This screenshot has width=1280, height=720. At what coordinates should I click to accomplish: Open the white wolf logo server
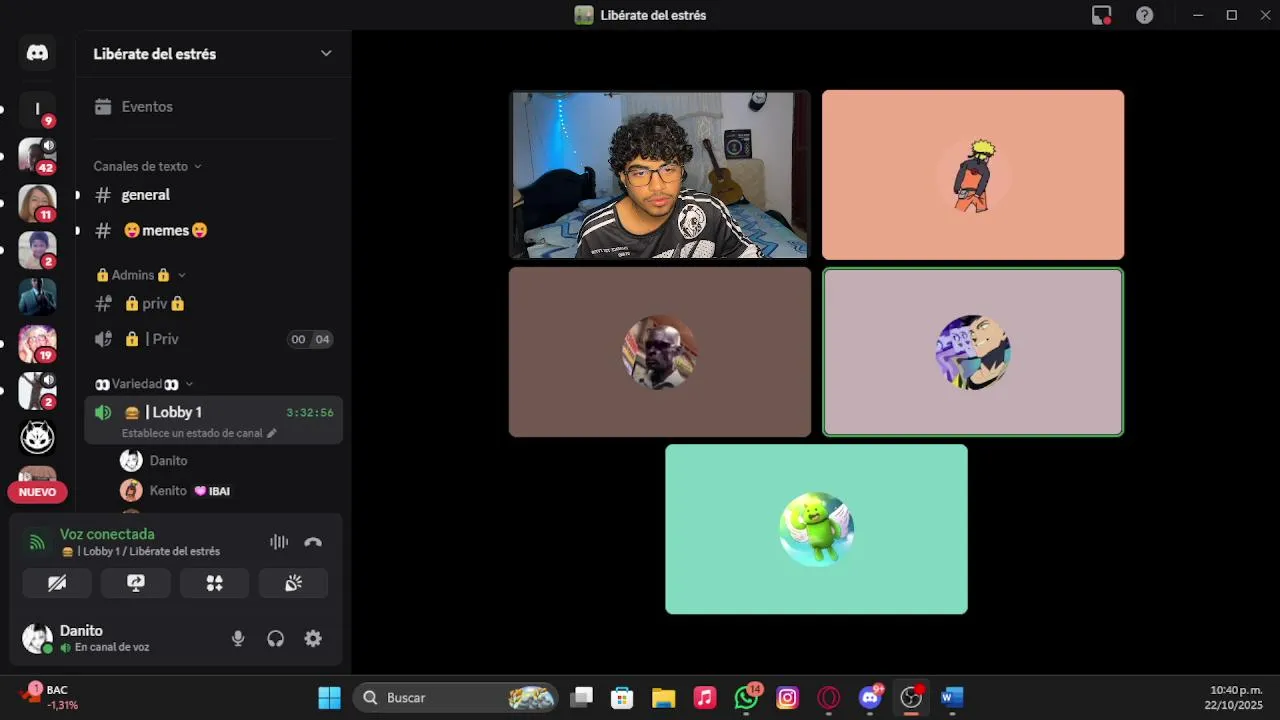point(37,437)
